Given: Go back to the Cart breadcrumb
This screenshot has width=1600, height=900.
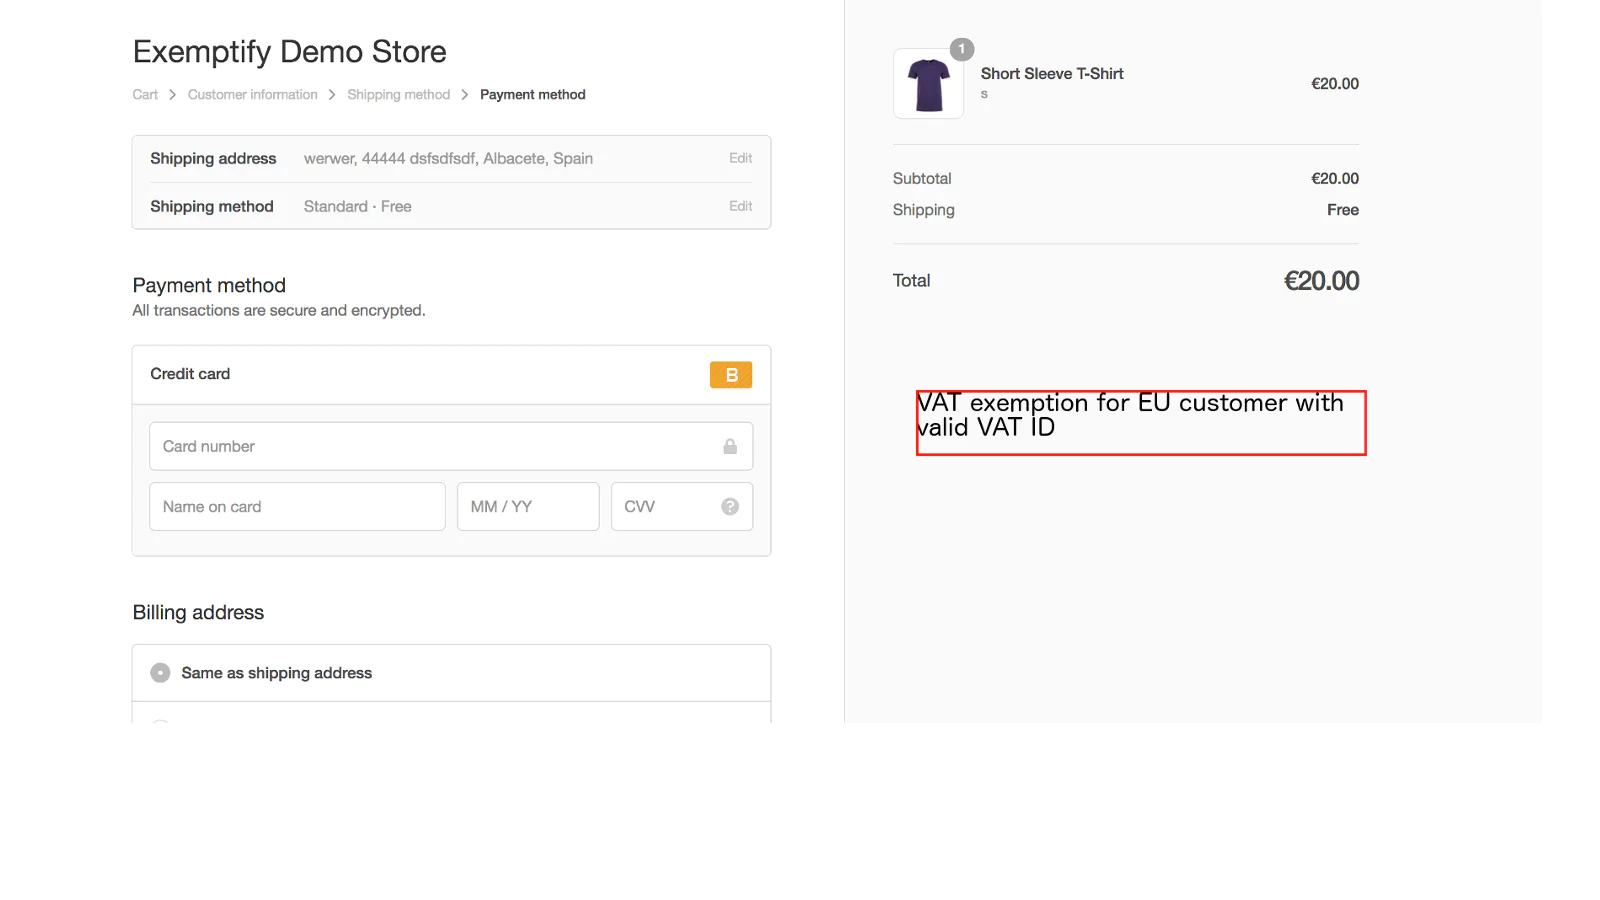Looking at the screenshot, I should click(145, 95).
